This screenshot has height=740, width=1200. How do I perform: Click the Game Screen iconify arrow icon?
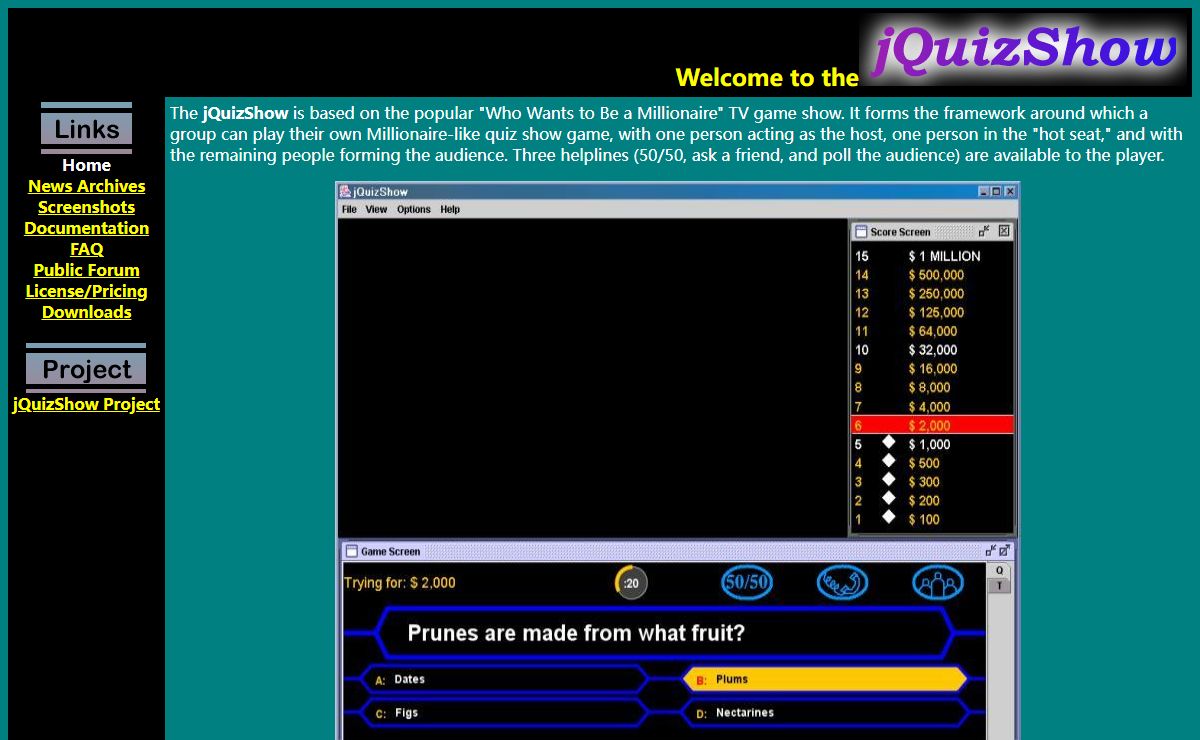coord(990,550)
